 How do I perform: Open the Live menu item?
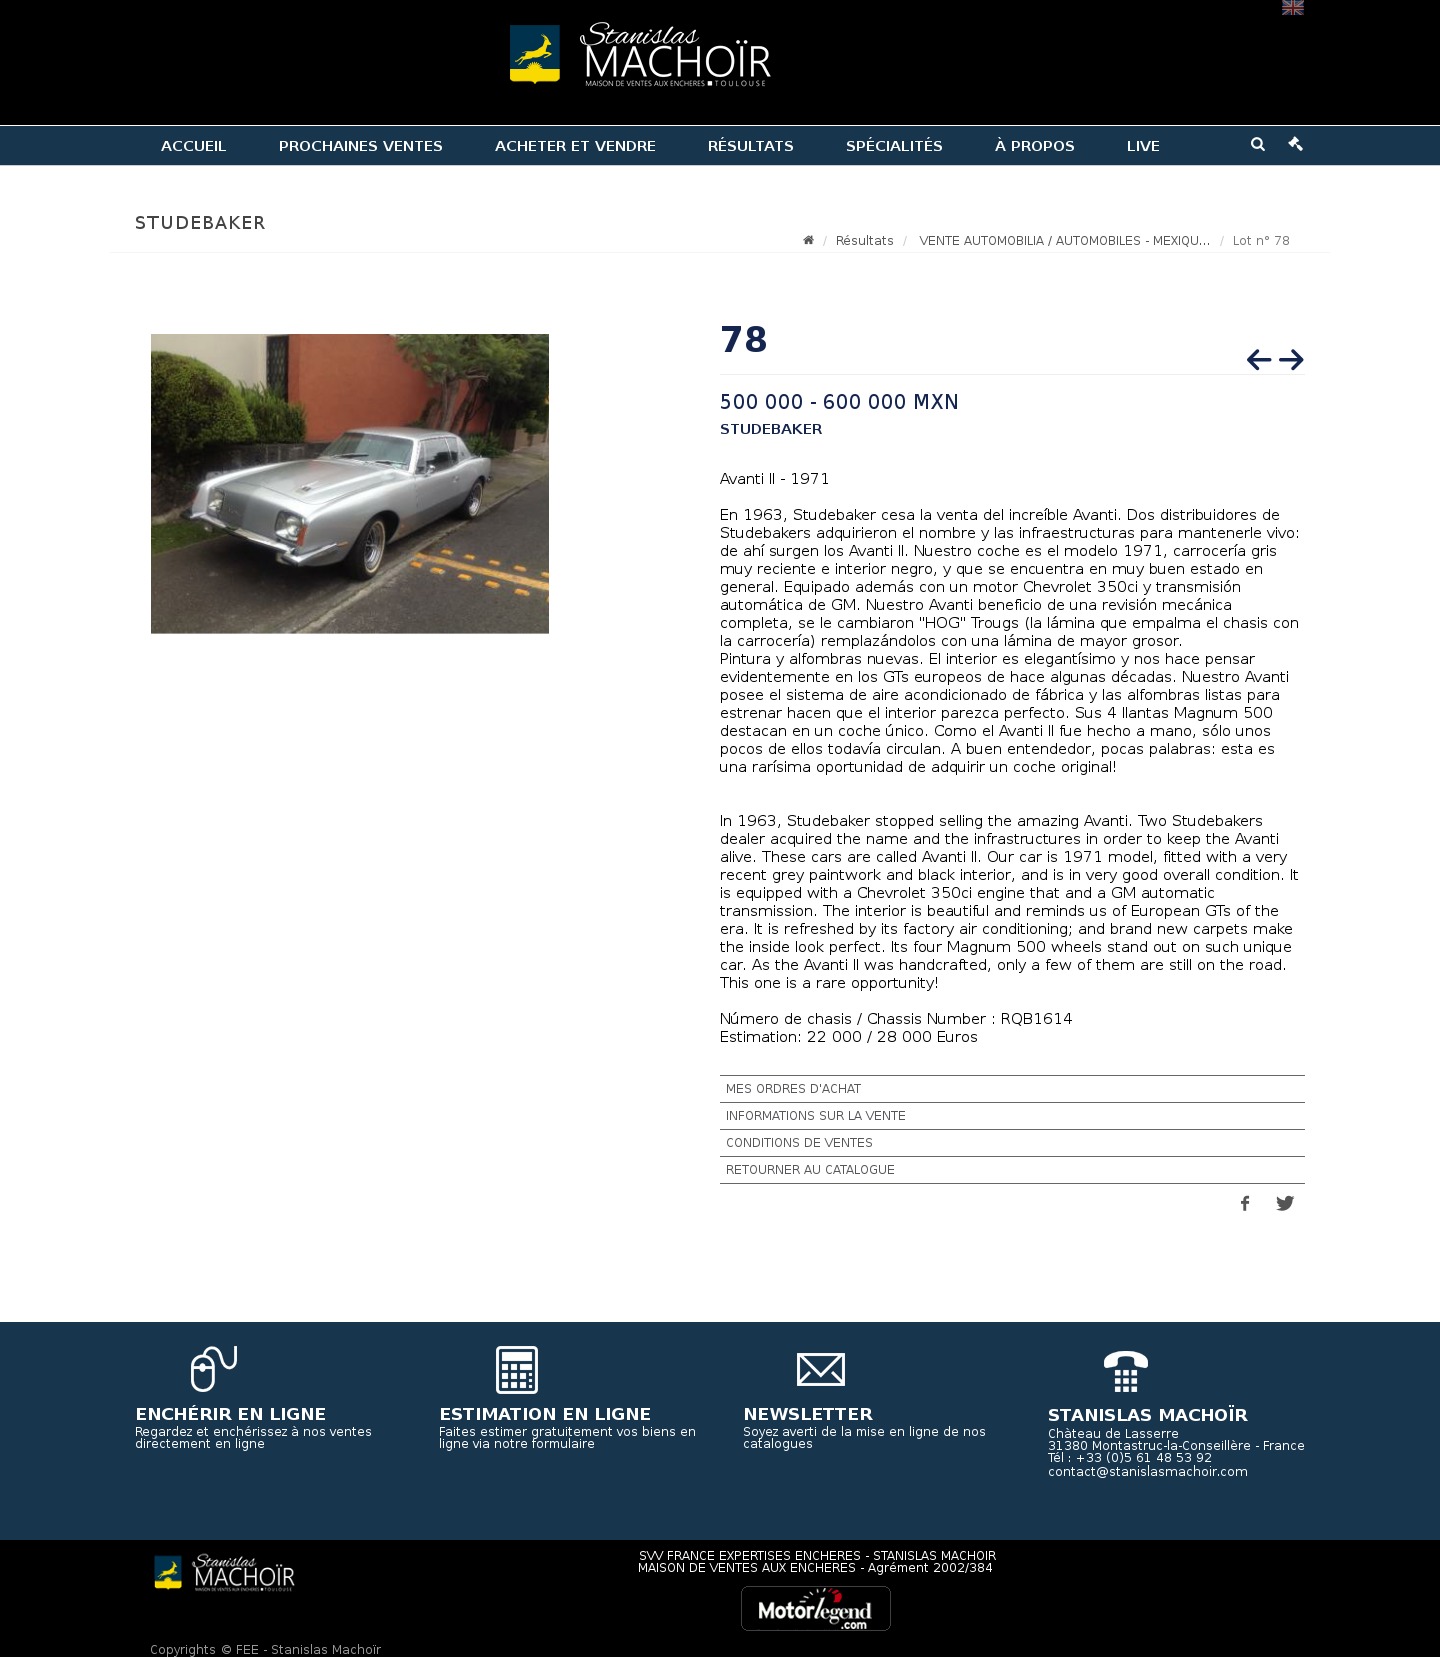(1143, 146)
